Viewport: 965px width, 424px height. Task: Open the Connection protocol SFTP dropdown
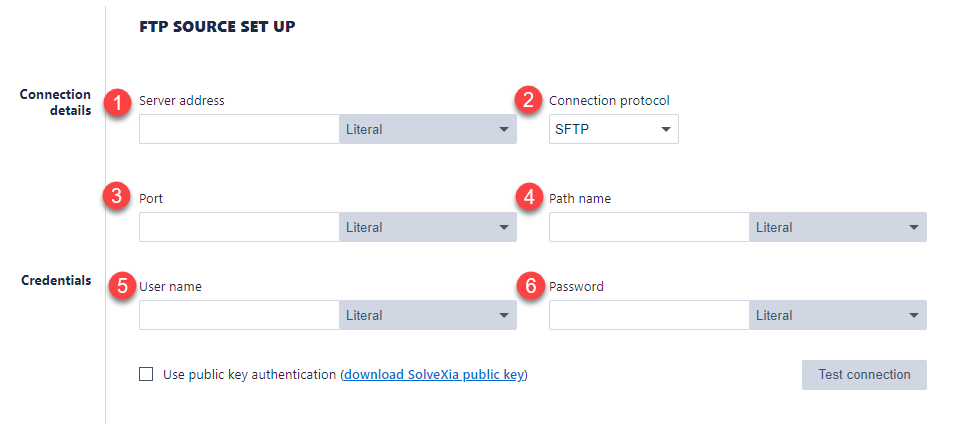click(x=613, y=129)
